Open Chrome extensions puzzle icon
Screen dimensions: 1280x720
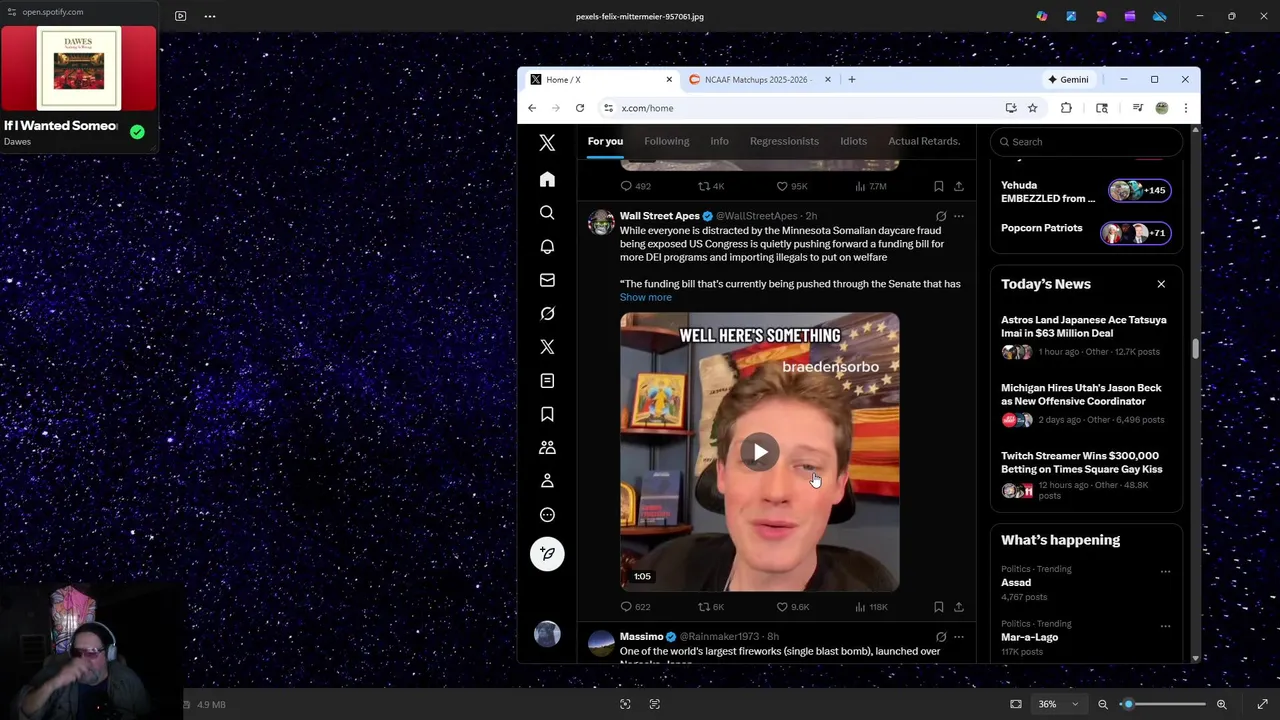[1066, 108]
